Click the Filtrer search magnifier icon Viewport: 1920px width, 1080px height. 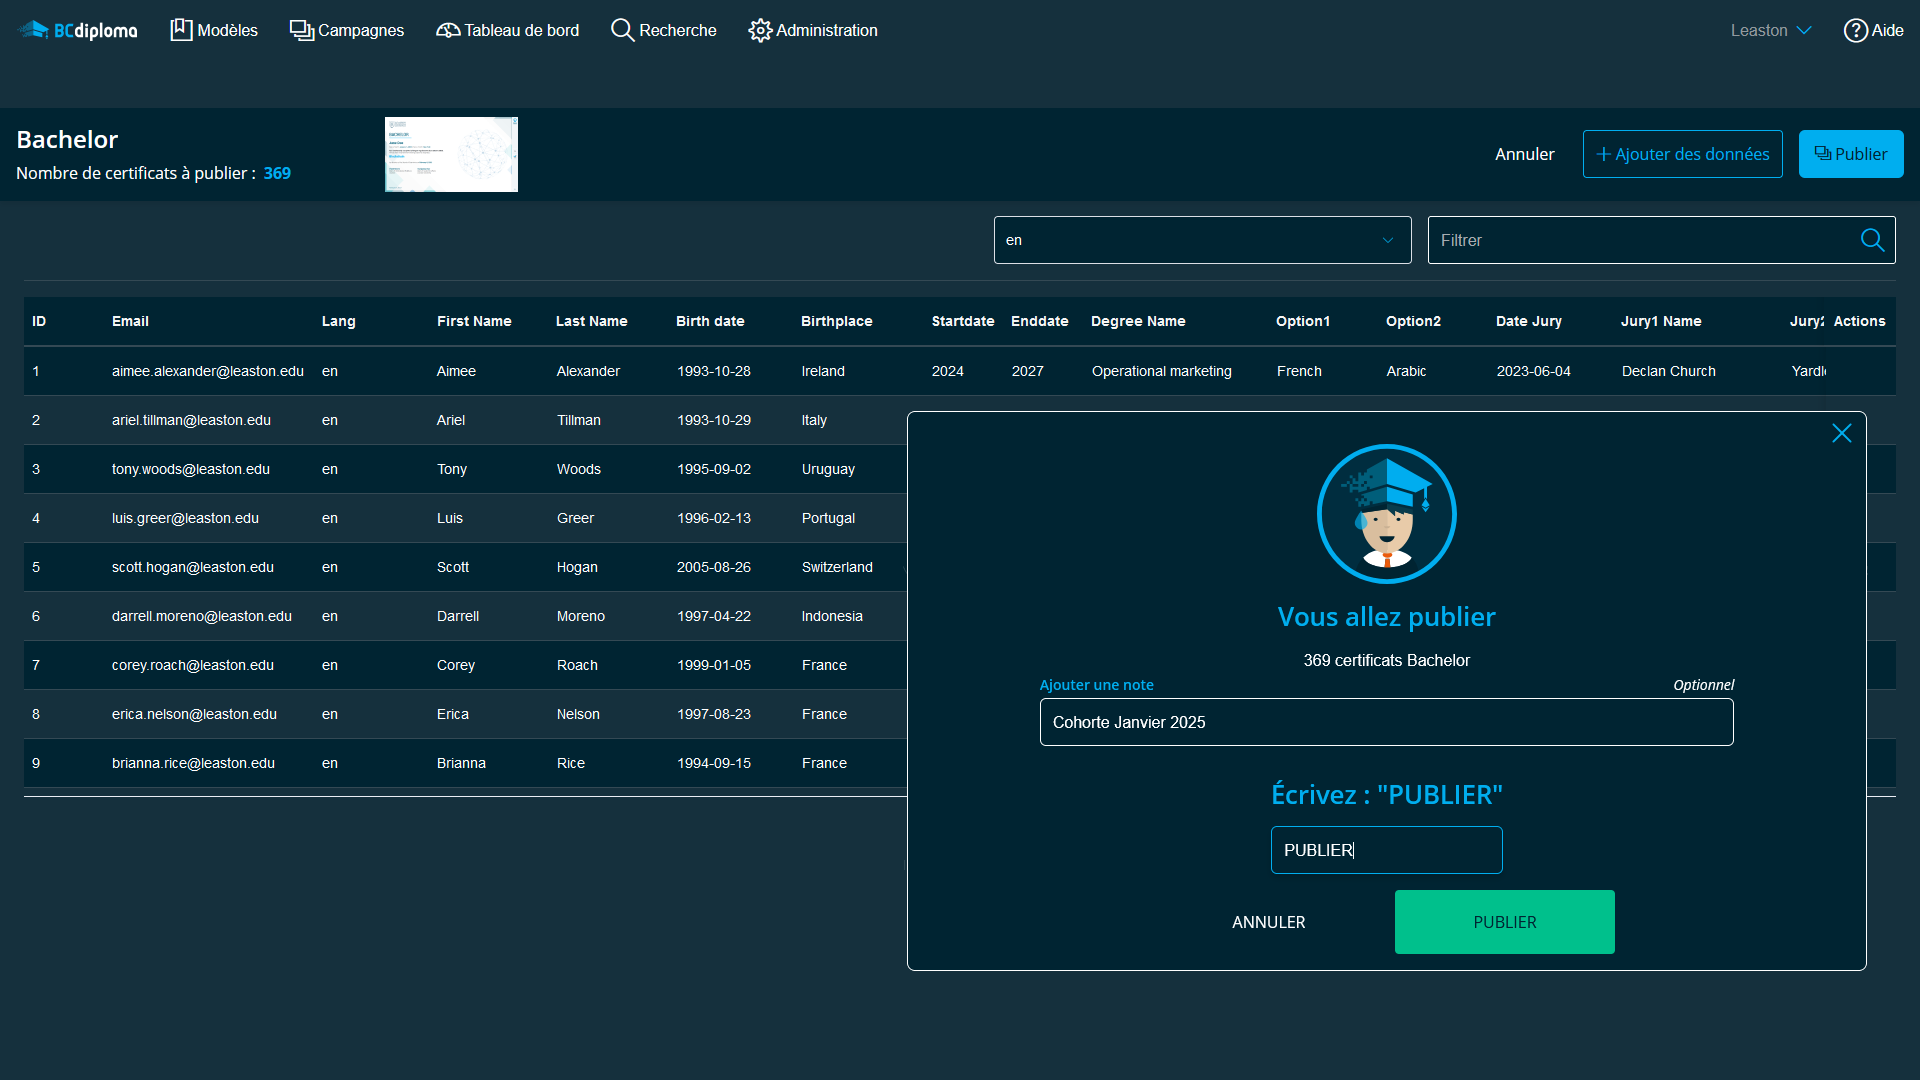coord(1872,240)
